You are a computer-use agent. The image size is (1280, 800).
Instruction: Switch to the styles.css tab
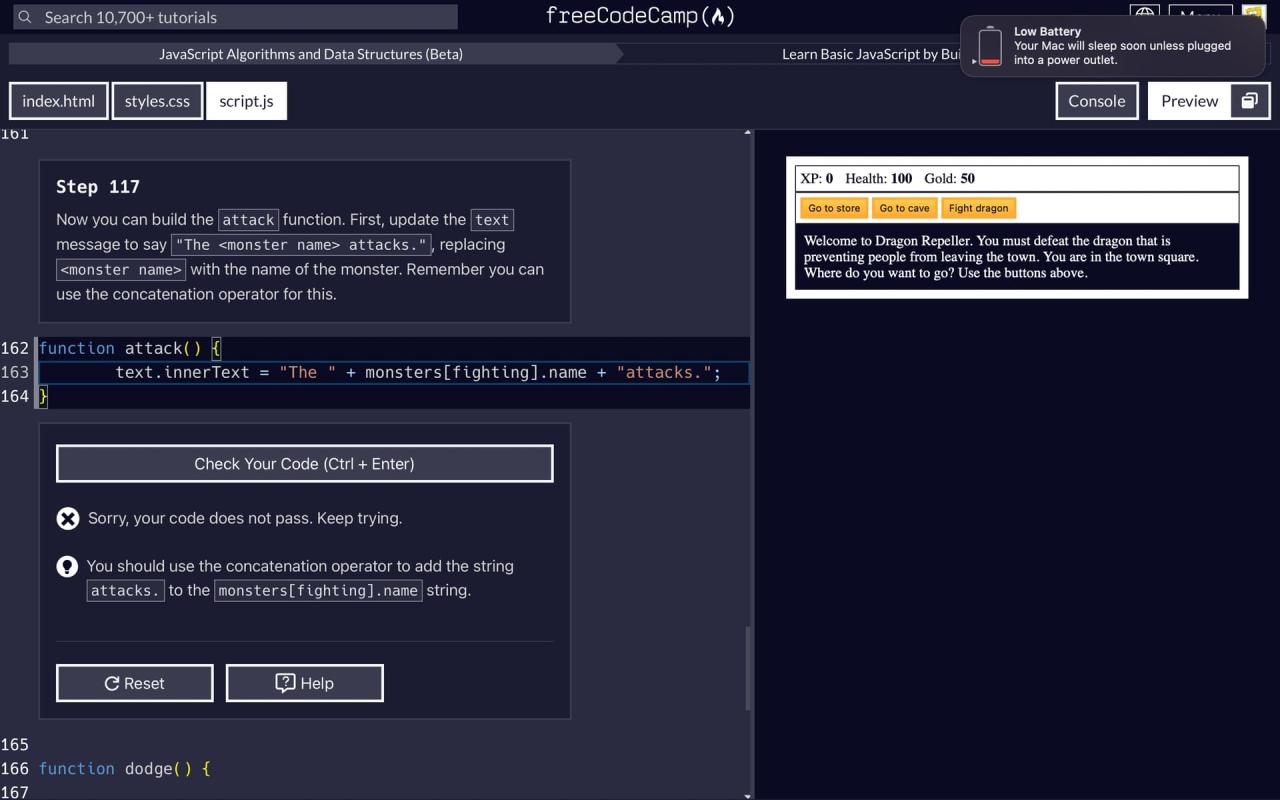pos(156,100)
